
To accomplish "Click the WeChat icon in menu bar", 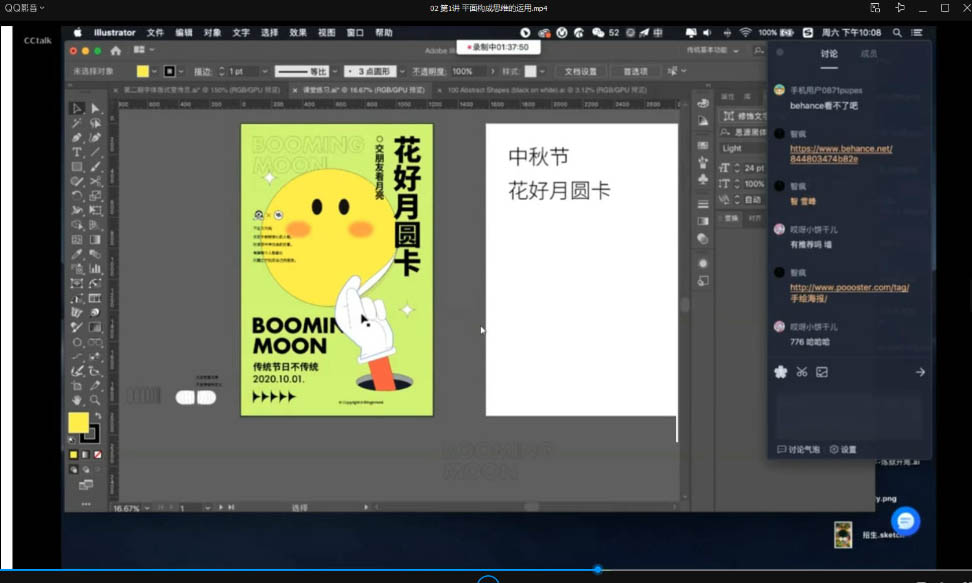I will 598,33.
